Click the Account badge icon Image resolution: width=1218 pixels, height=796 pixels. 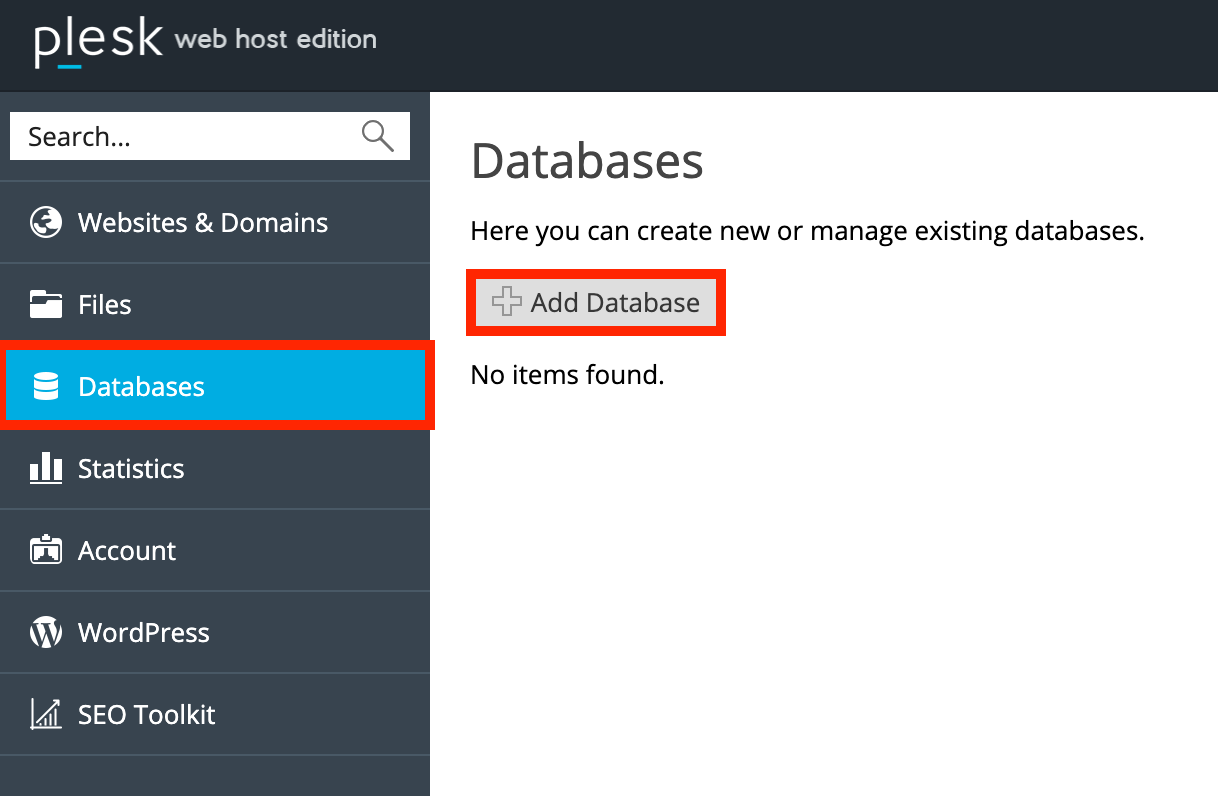[x=46, y=551]
